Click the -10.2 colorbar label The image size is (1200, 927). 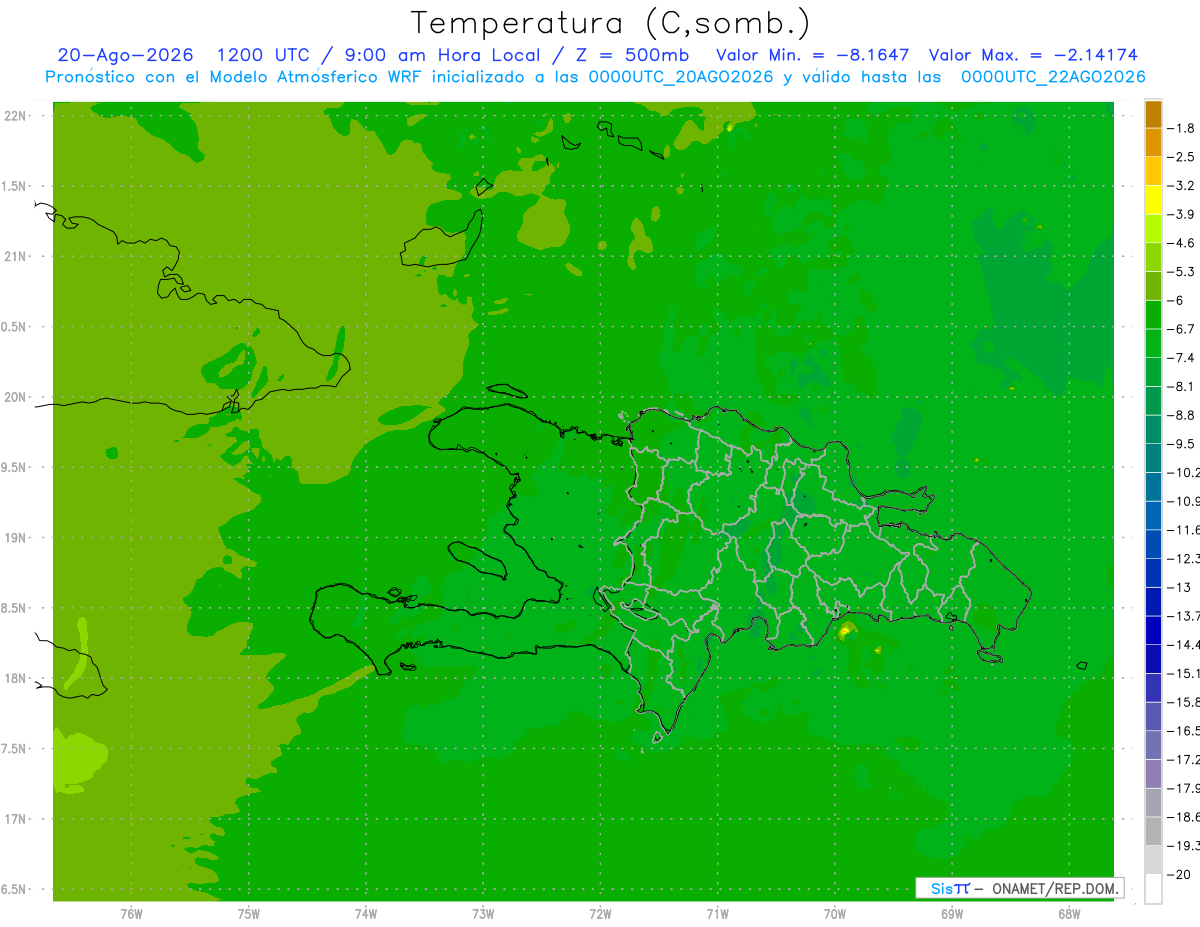point(1185,472)
